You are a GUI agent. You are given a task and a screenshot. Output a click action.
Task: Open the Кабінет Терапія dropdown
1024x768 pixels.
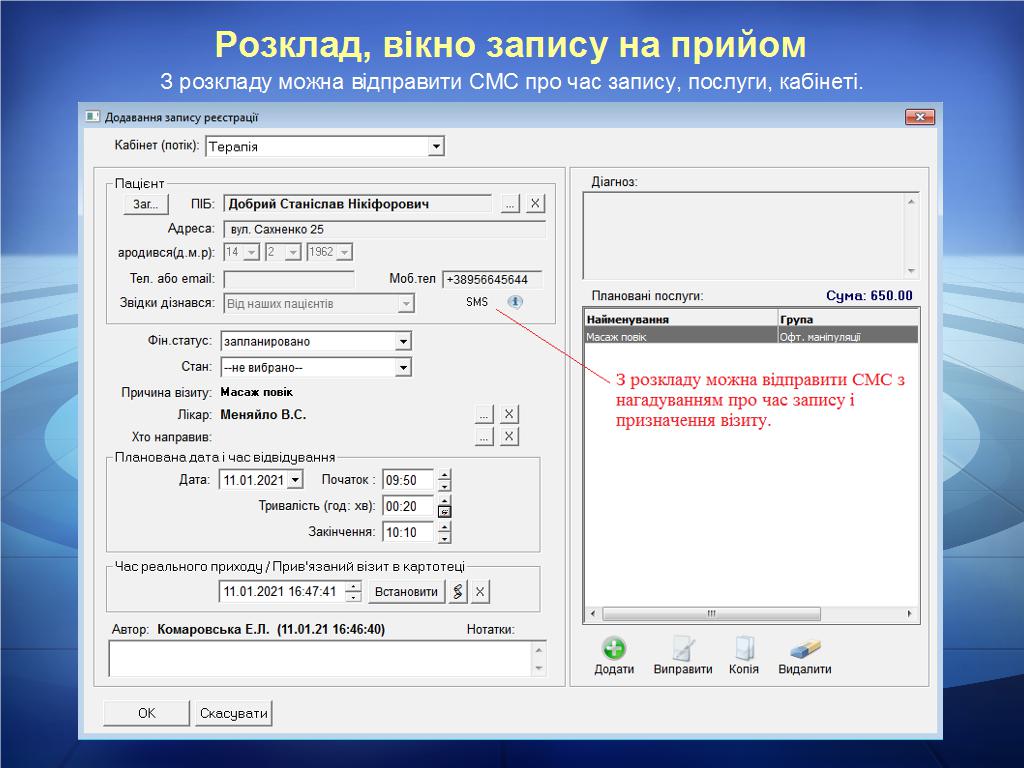(435, 147)
